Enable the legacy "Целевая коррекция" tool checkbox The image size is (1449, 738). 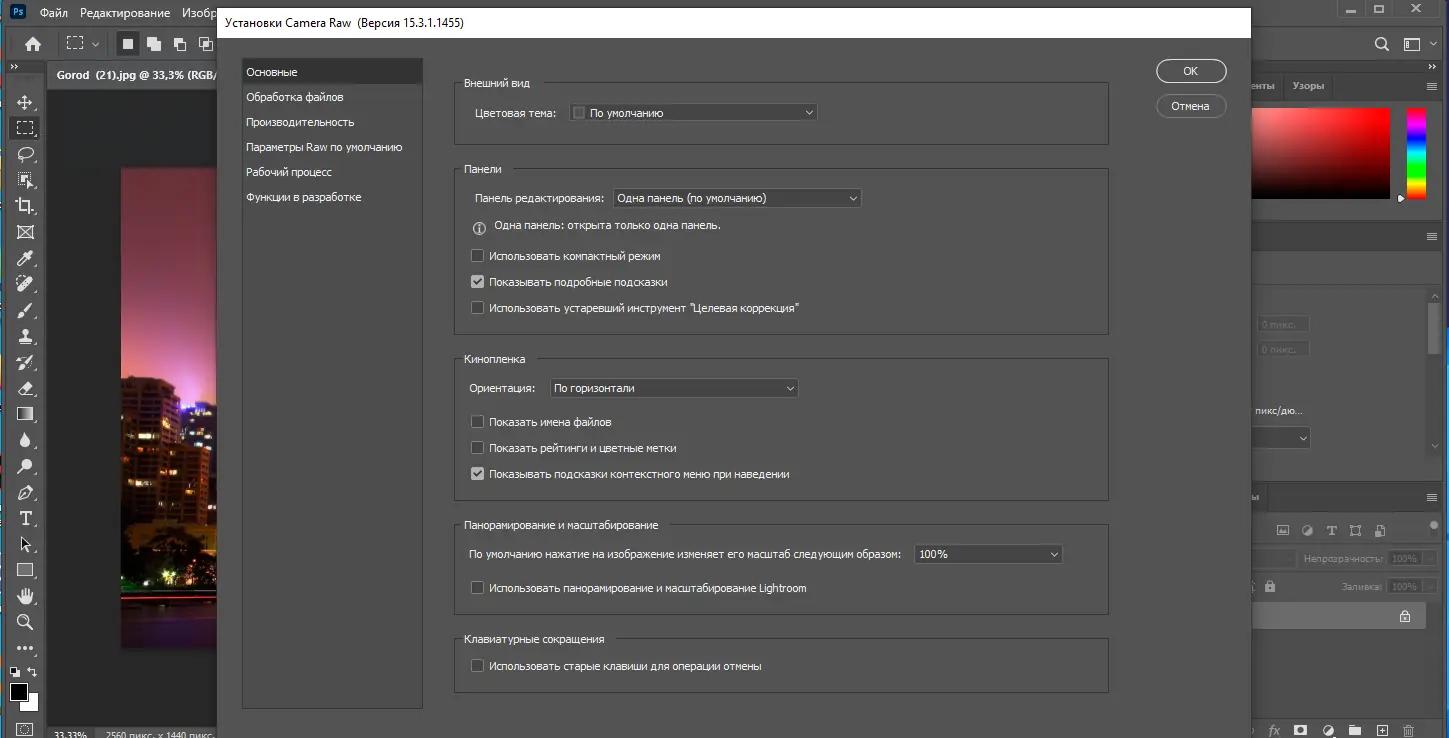[478, 308]
